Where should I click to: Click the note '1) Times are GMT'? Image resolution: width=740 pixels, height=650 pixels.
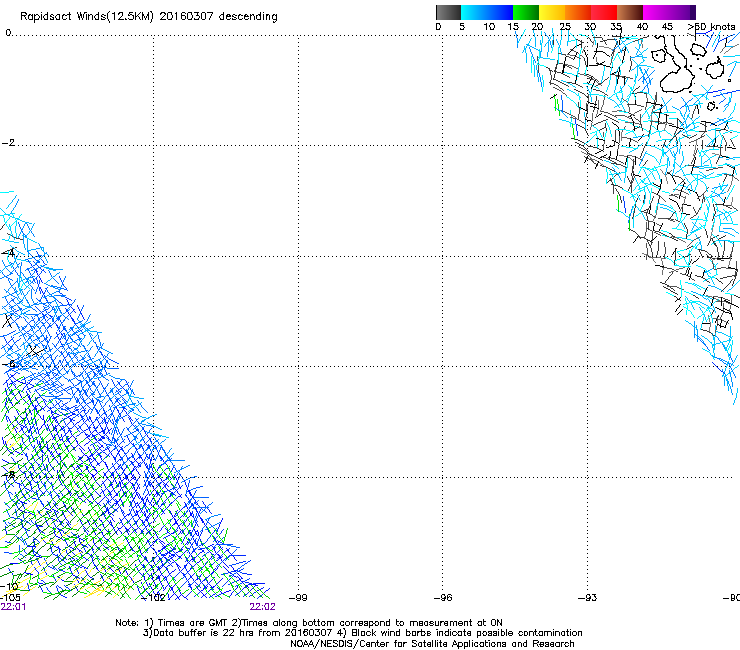186,623
